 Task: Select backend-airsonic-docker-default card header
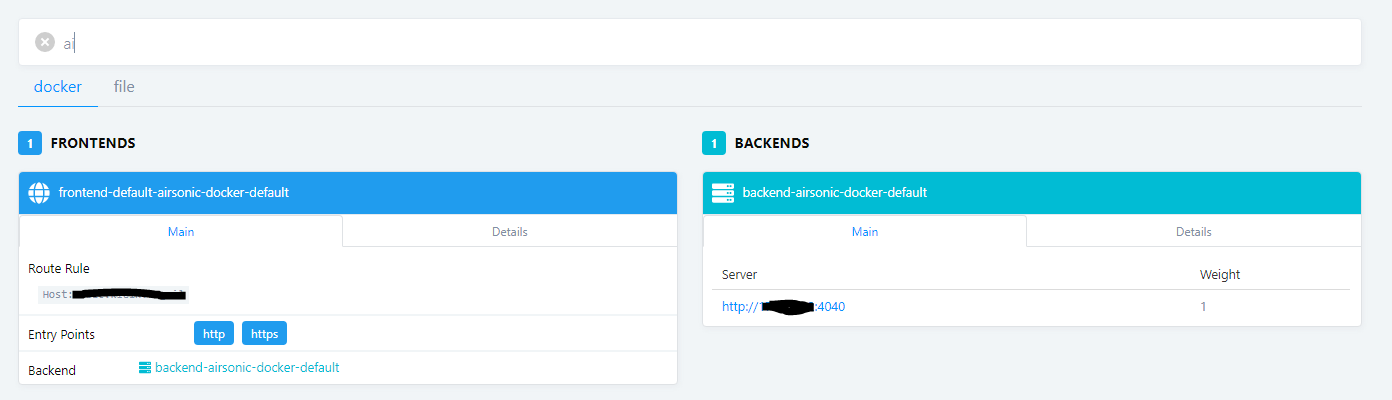point(1032,193)
